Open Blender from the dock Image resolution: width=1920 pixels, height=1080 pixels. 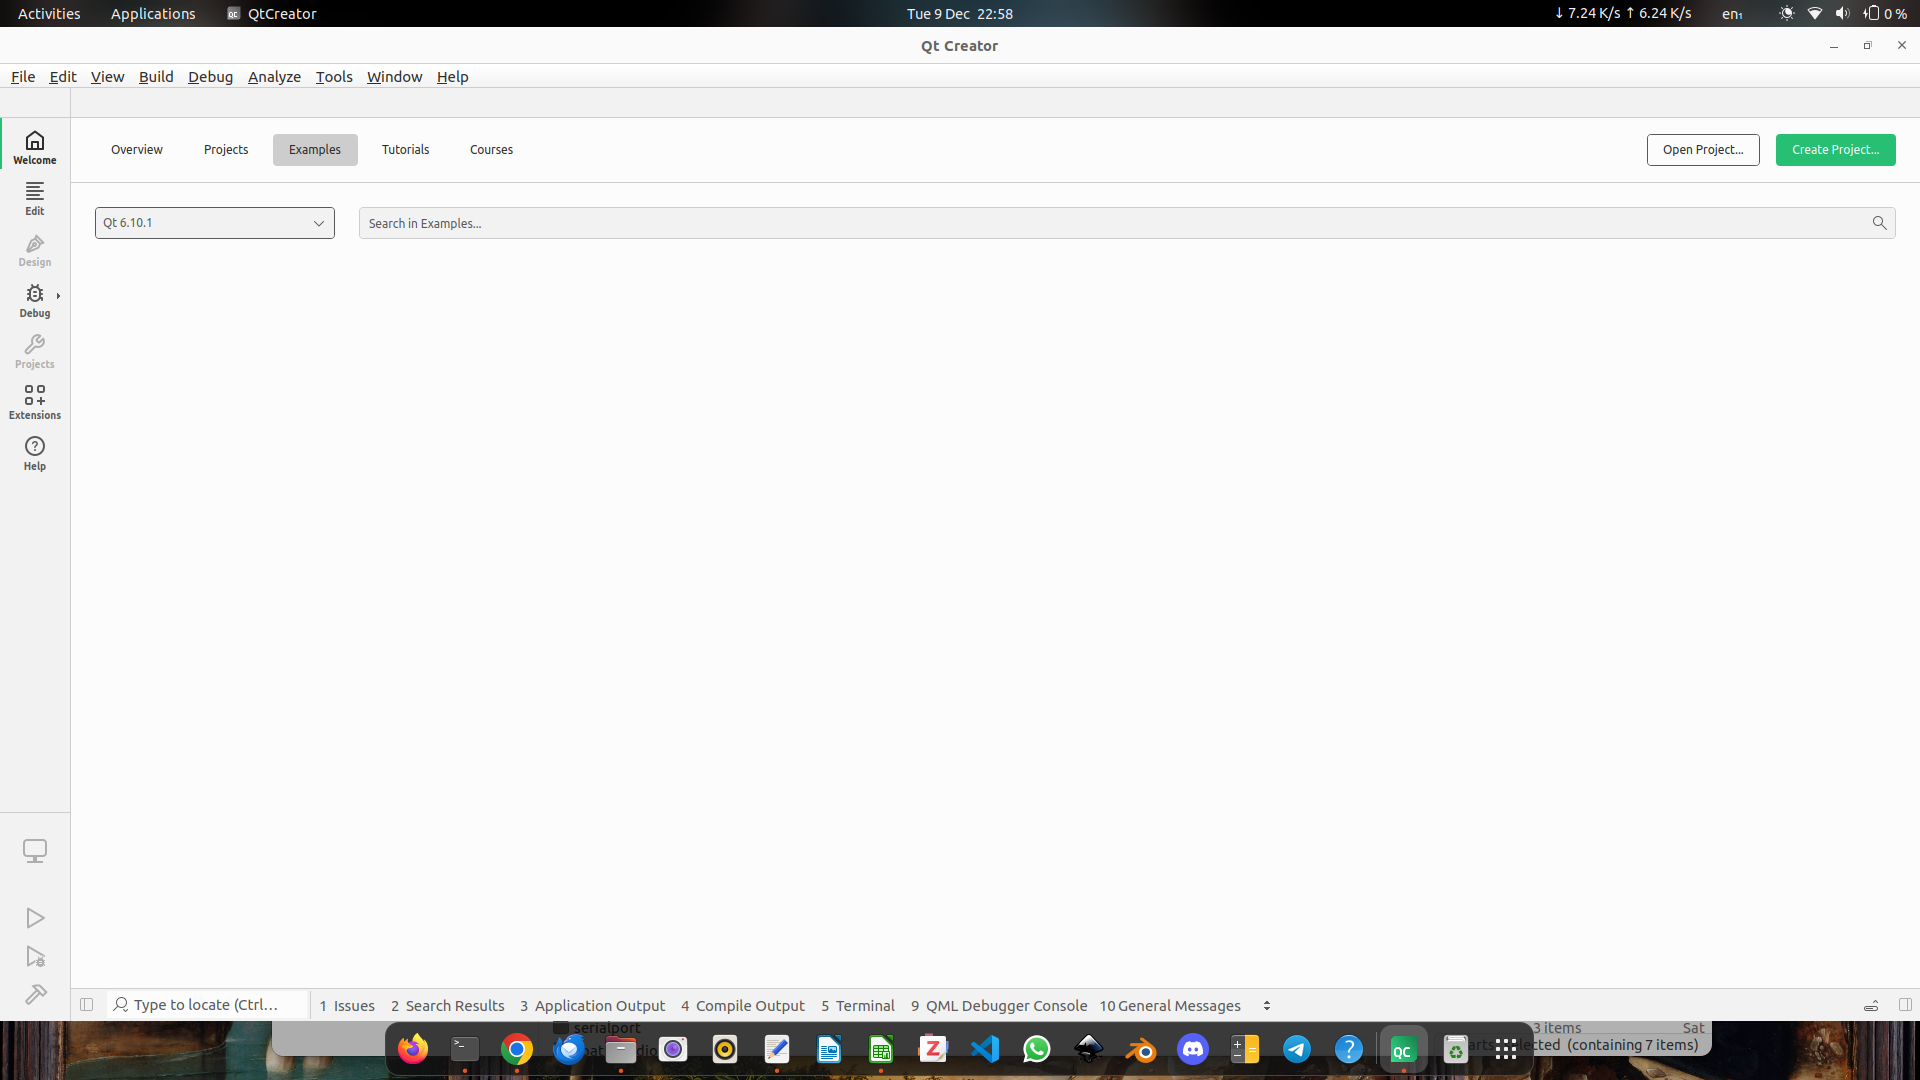pos(1141,1049)
